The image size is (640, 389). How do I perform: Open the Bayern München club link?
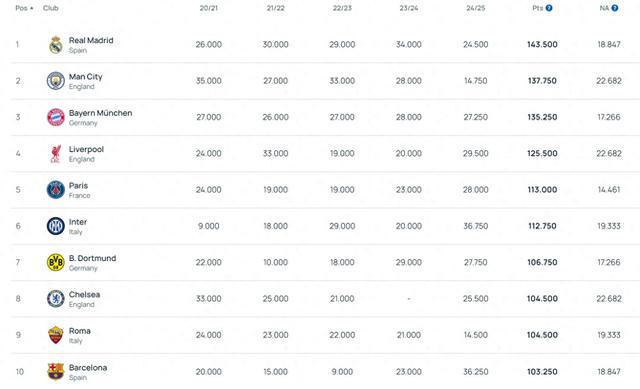click(x=100, y=113)
